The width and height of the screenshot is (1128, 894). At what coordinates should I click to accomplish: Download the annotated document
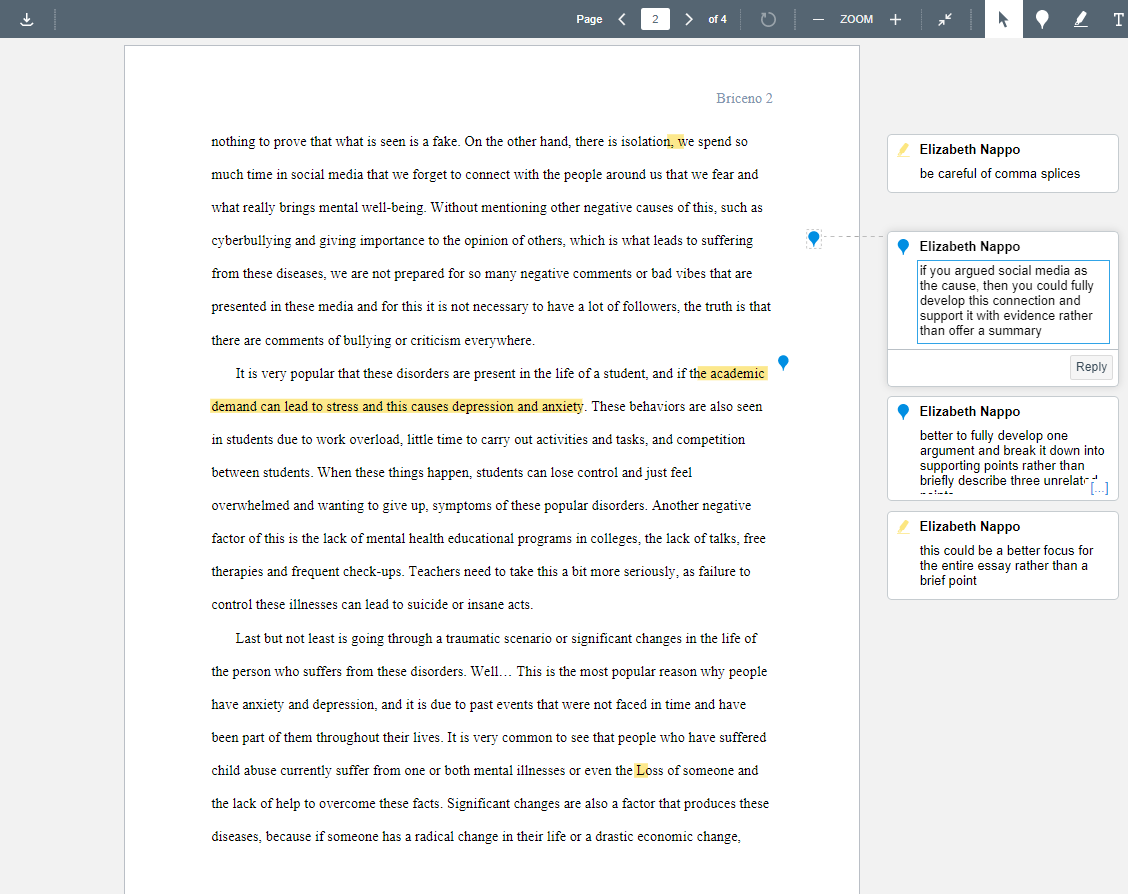coord(27,19)
